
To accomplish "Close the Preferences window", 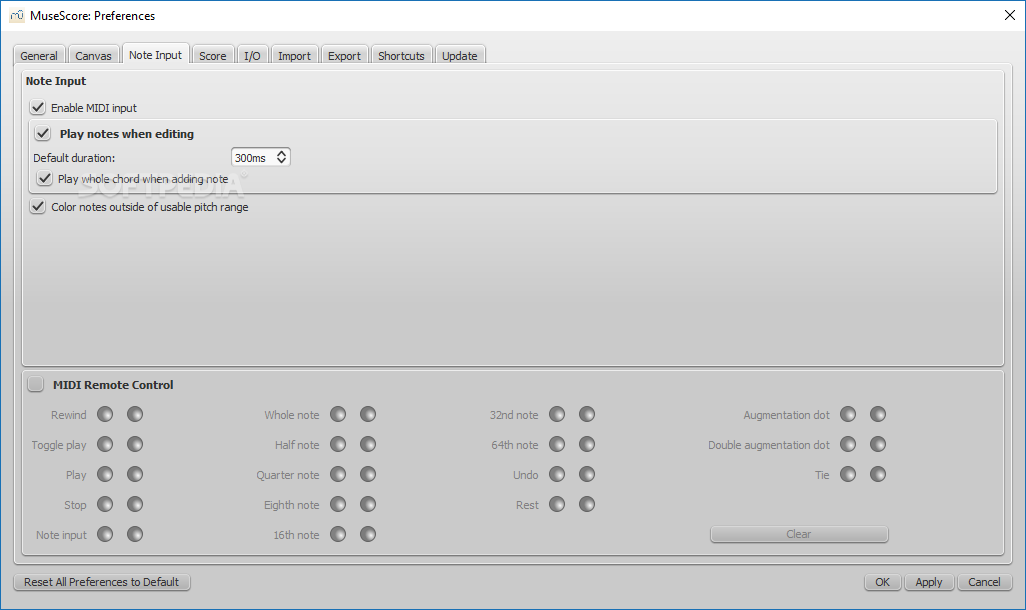I will 1010,15.
